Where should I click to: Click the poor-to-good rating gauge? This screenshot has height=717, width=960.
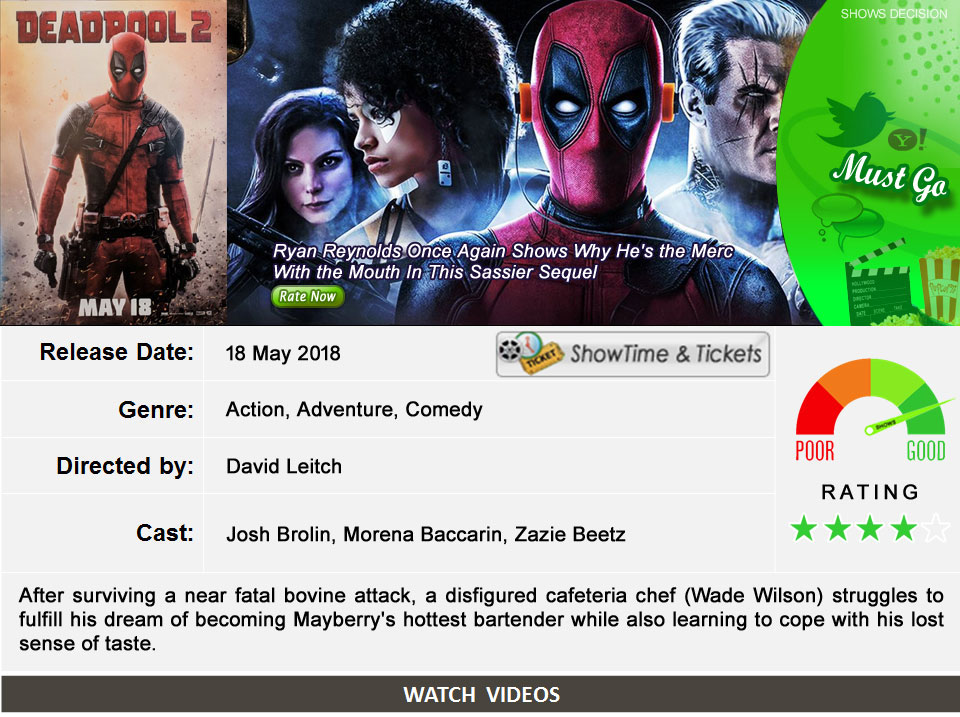point(871,410)
